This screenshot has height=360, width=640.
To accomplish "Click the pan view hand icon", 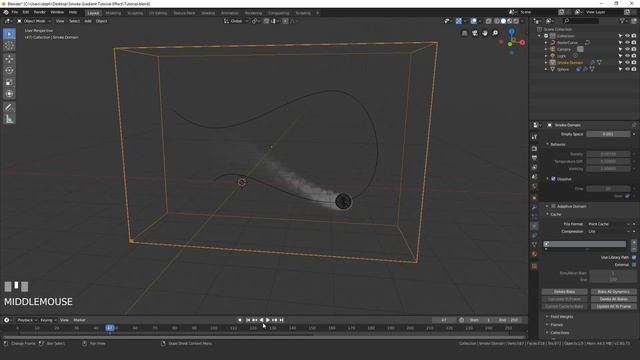I will [x=484, y=33].
